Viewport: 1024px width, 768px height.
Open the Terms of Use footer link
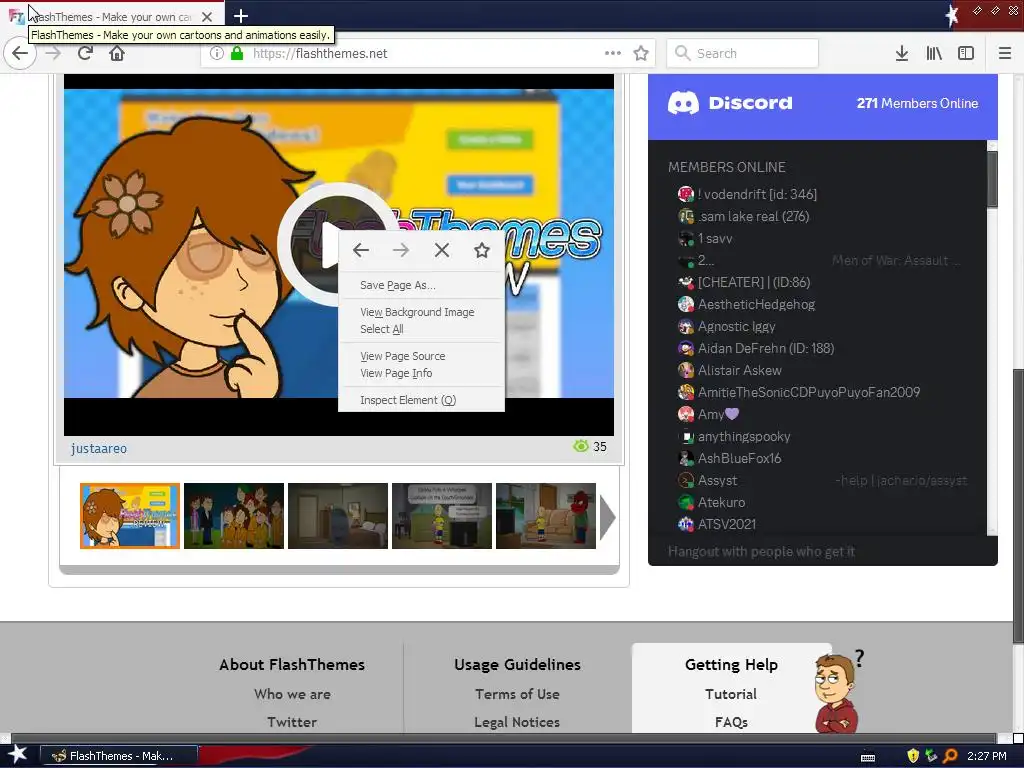(517, 694)
